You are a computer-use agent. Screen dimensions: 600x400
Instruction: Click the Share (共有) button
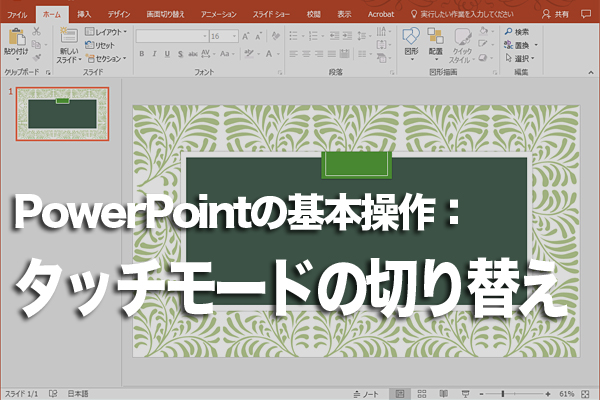555,14
